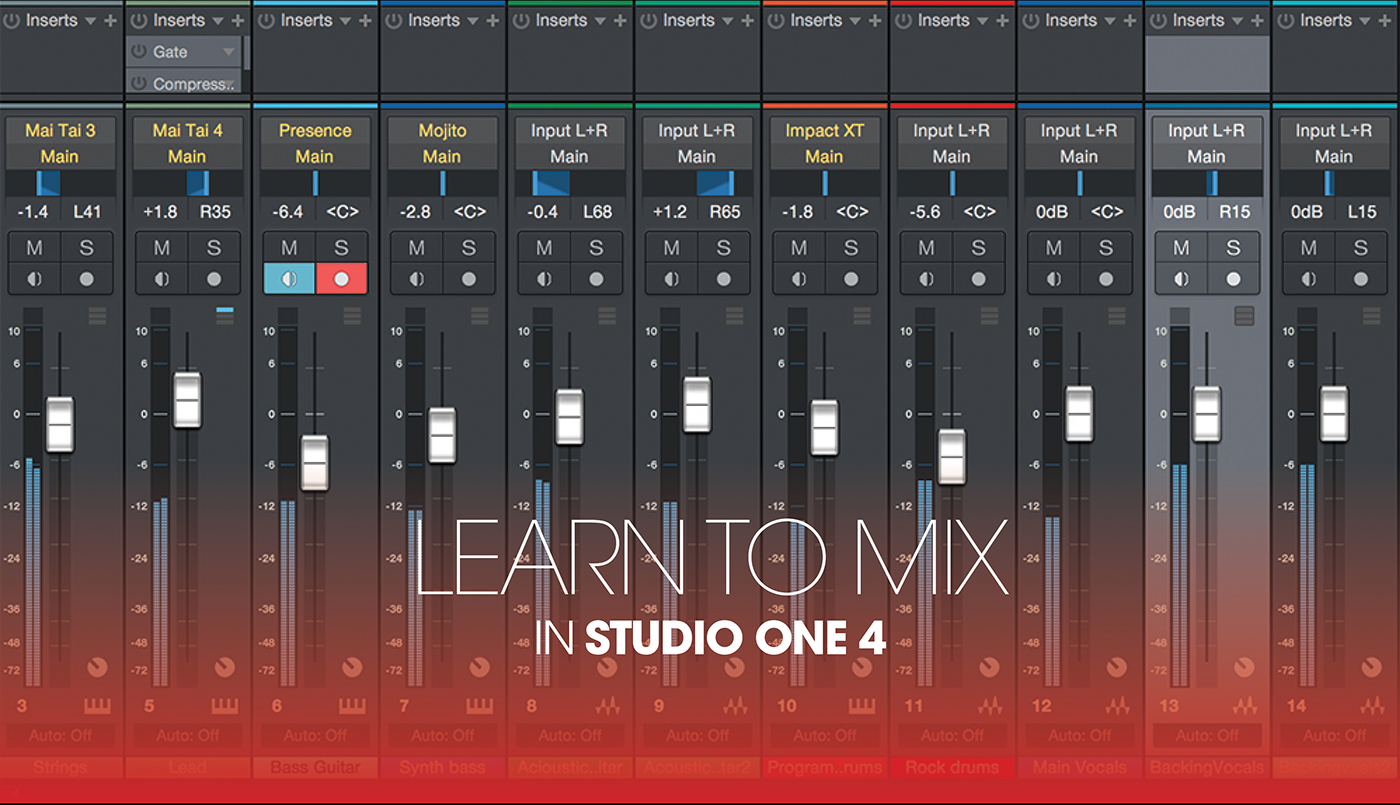Click the audio waveform icon on channel 8
Image resolution: width=1400 pixels, height=805 pixels.
607,706
